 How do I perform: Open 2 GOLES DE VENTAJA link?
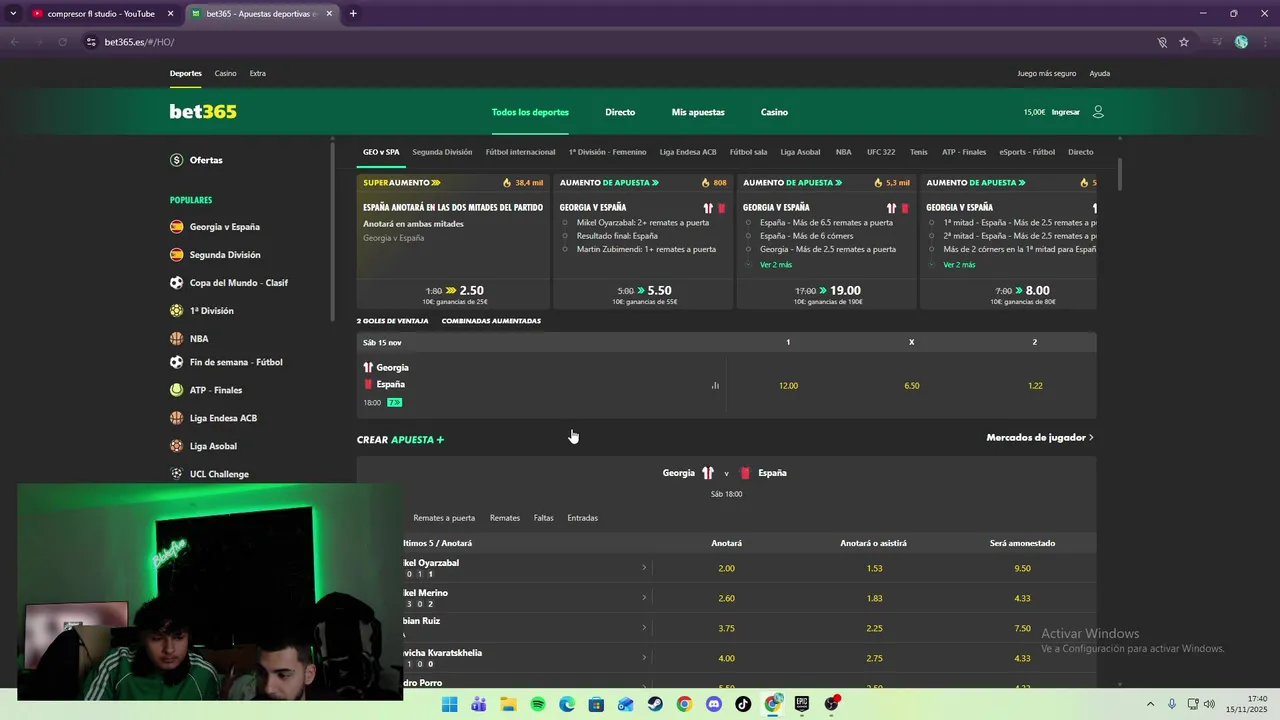point(392,321)
